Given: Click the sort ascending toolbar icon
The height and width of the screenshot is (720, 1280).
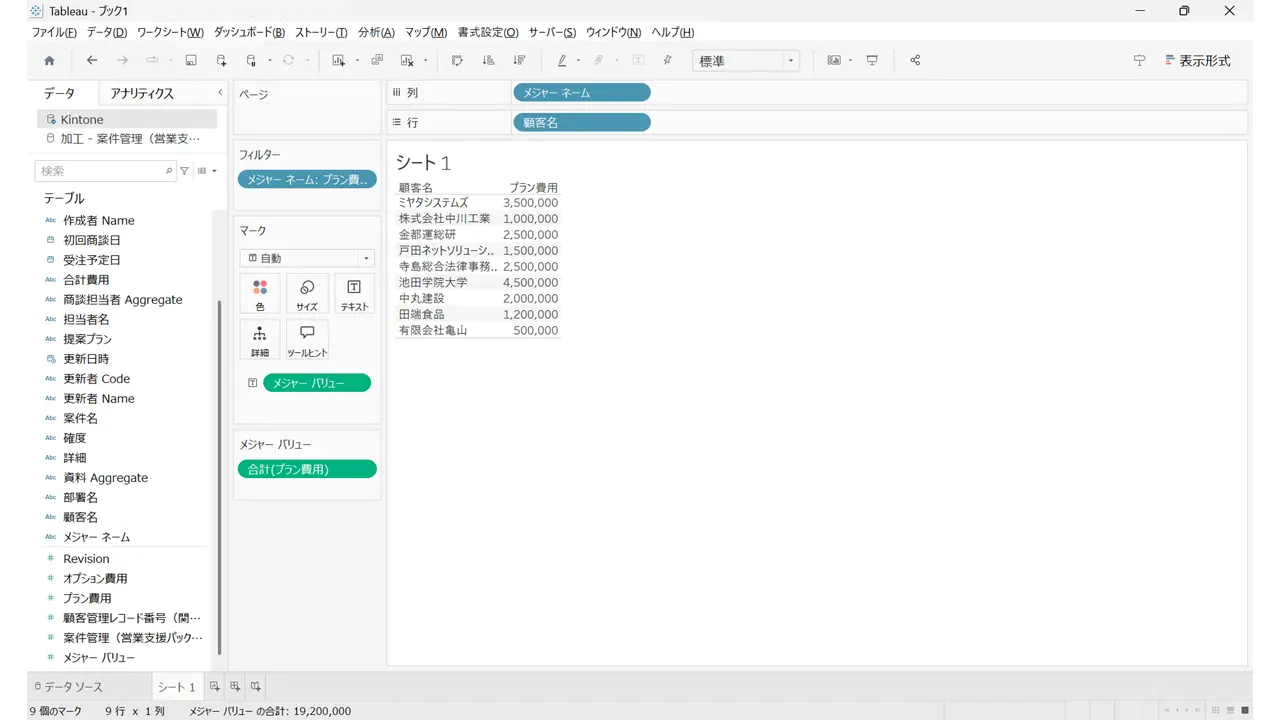Looking at the screenshot, I should tap(488, 61).
